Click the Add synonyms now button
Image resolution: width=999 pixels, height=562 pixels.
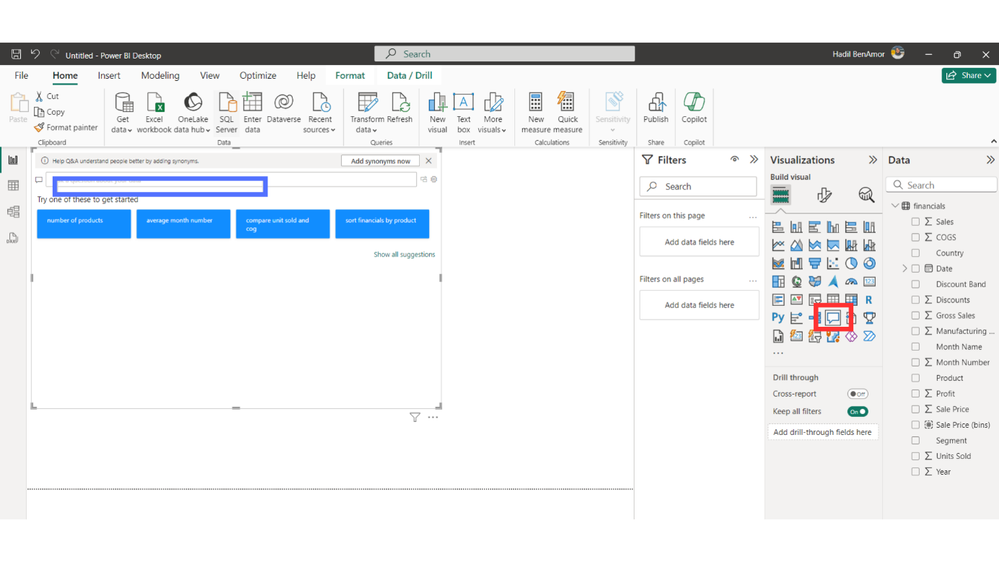380,161
